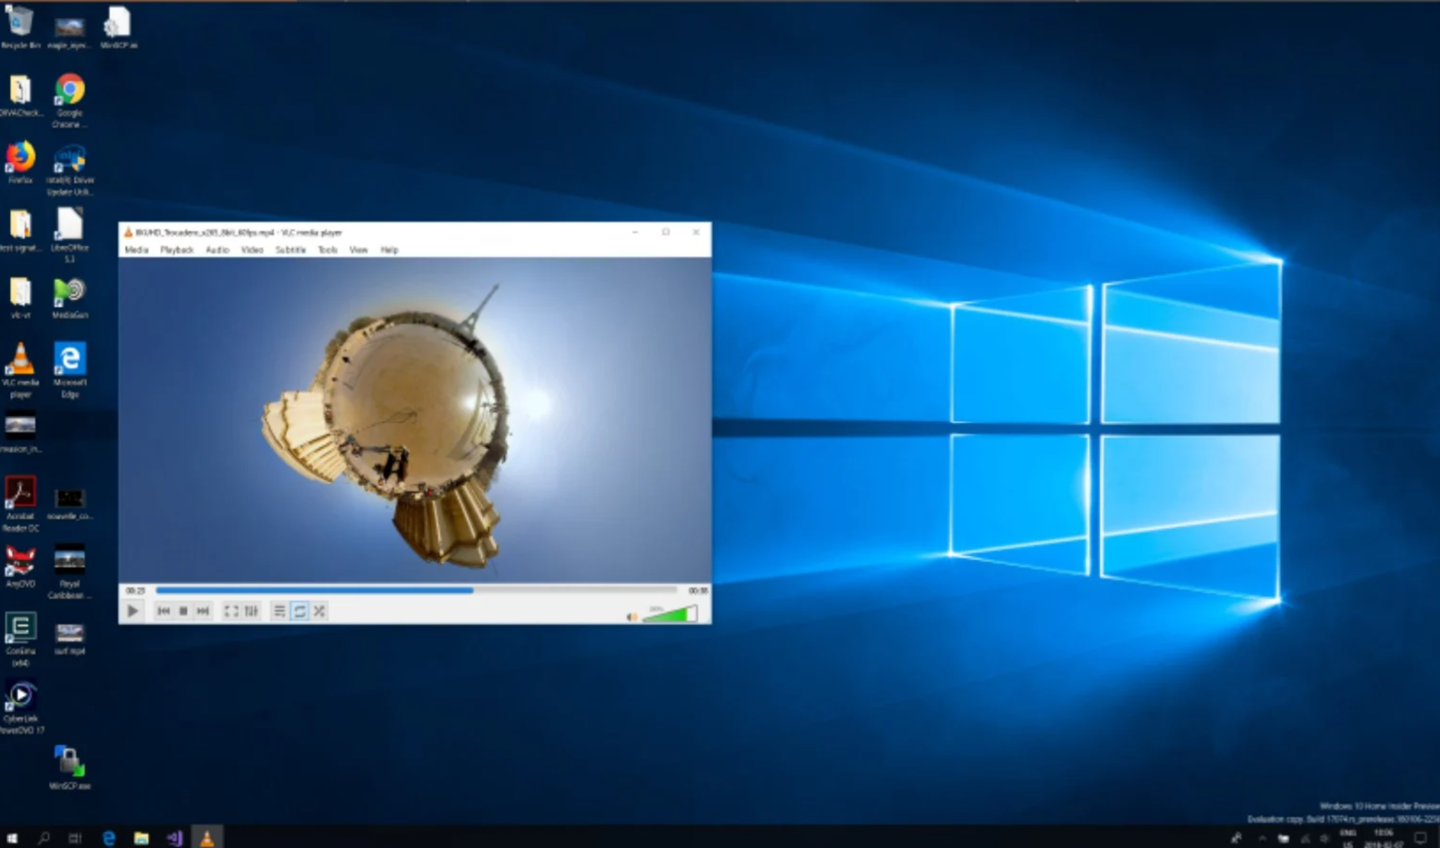
Task: Adjust the green VLC volume slider
Action: (670, 614)
